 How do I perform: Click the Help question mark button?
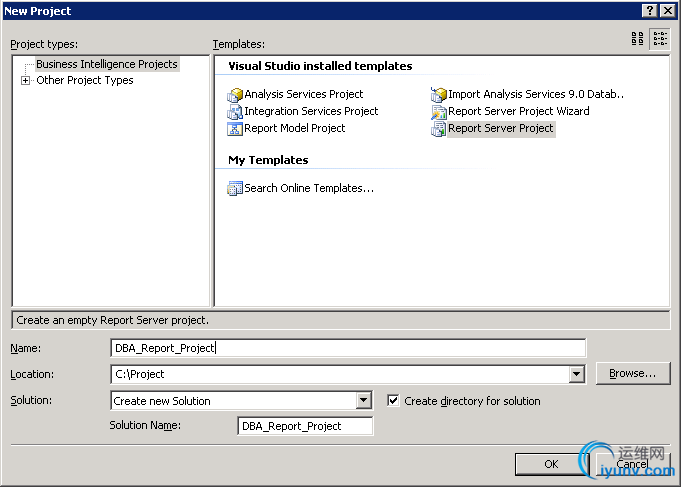pos(650,10)
